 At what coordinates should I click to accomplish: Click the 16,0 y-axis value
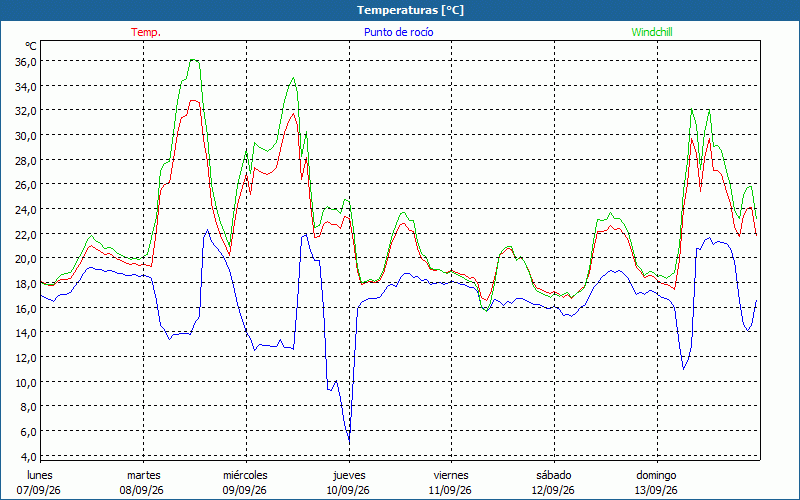26,308
